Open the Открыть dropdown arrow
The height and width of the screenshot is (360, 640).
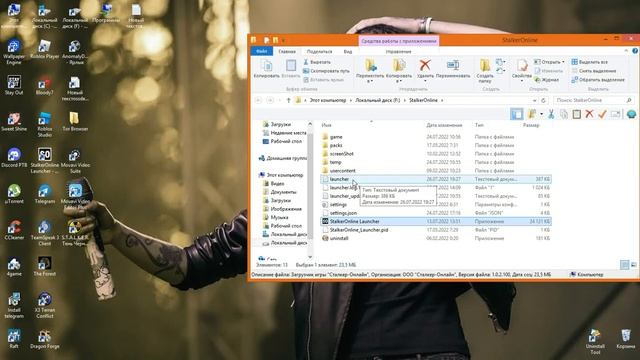pyautogui.click(x=563, y=62)
